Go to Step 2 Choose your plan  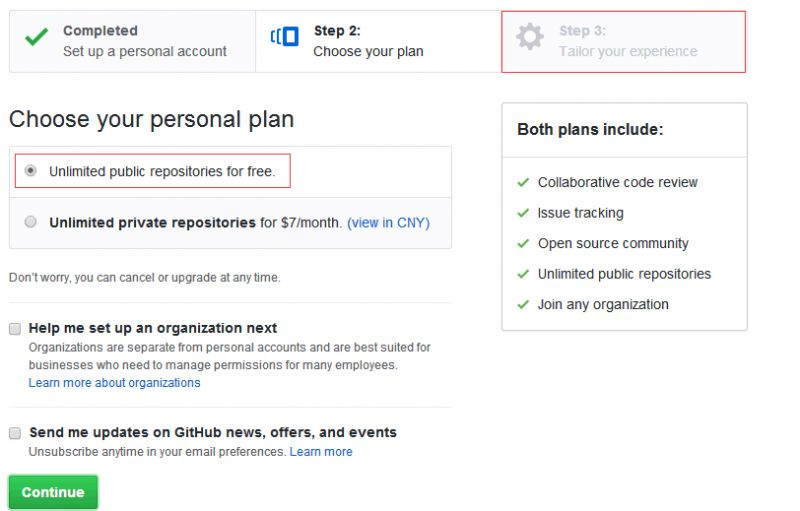click(378, 41)
